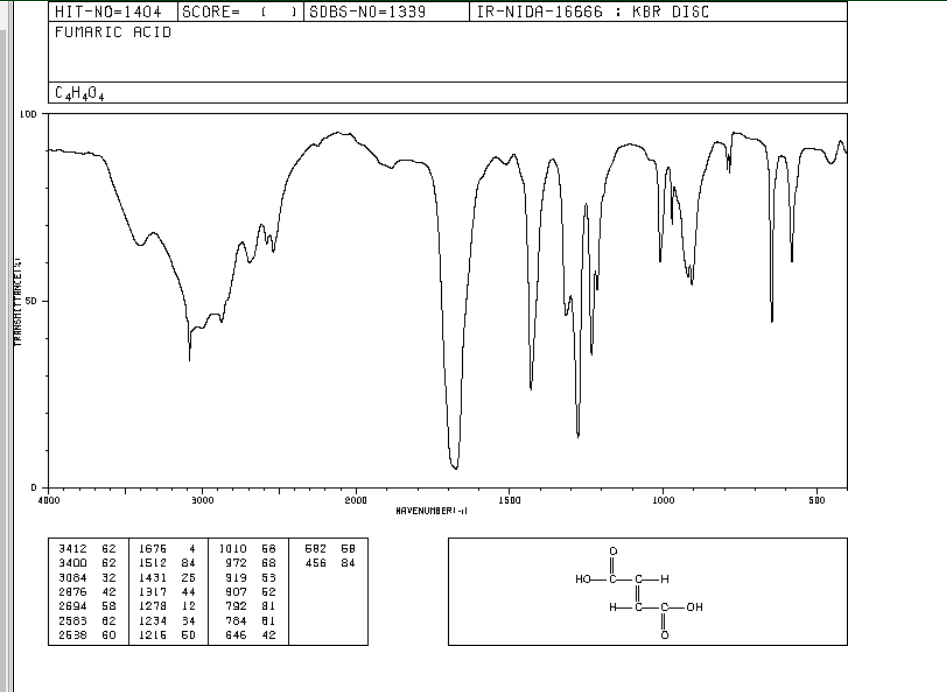The height and width of the screenshot is (692, 947).
Task: Select the fumaric acid structure diagram
Action: click(642, 589)
